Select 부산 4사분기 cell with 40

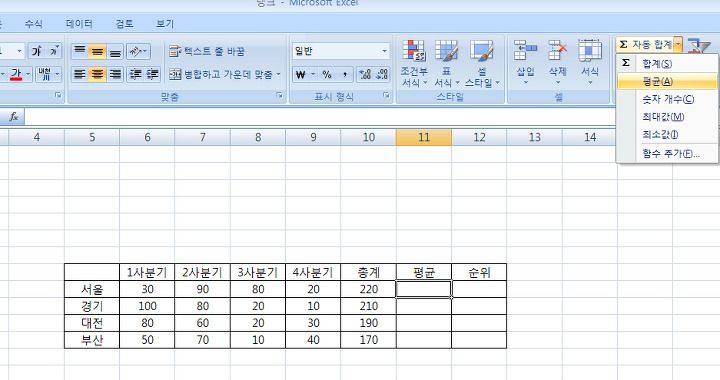[313, 340]
